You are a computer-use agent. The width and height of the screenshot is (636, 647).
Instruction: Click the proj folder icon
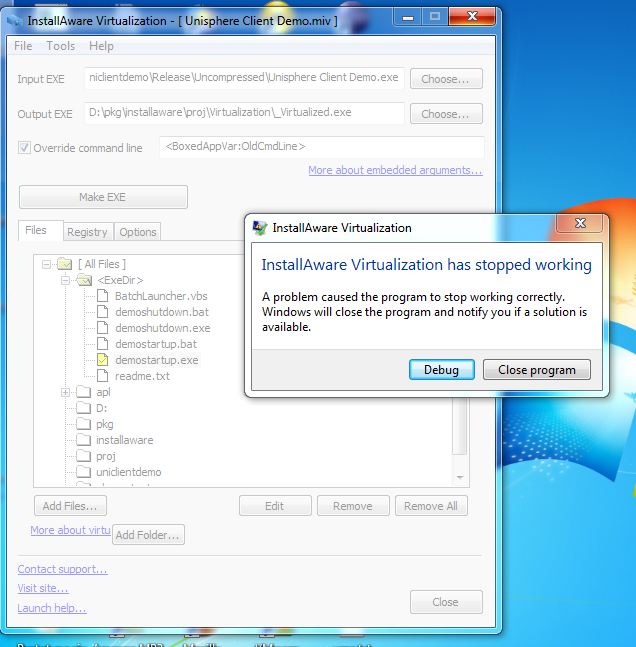click(x=83, y=456)
